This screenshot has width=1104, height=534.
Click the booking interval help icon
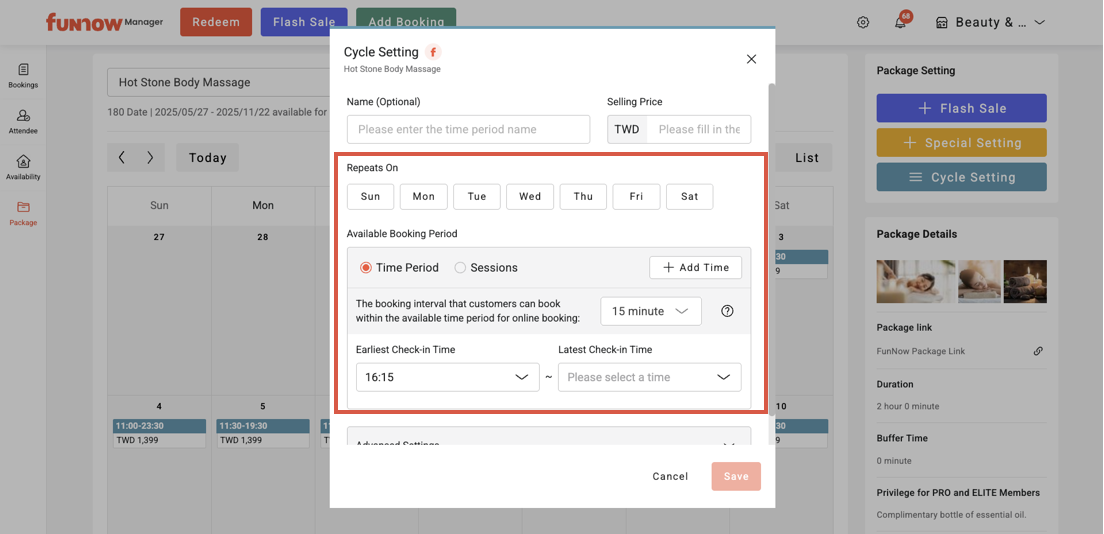coord(728,311)
